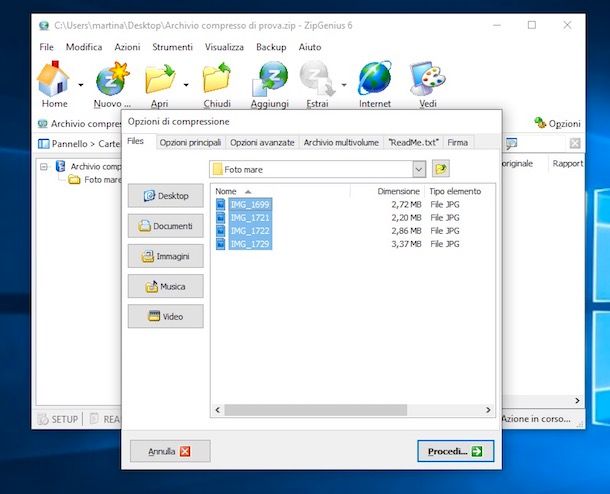This screenshot has height=494, width=610.
Task: Click the comment icon in panel bar
Action: pos(511,143)
